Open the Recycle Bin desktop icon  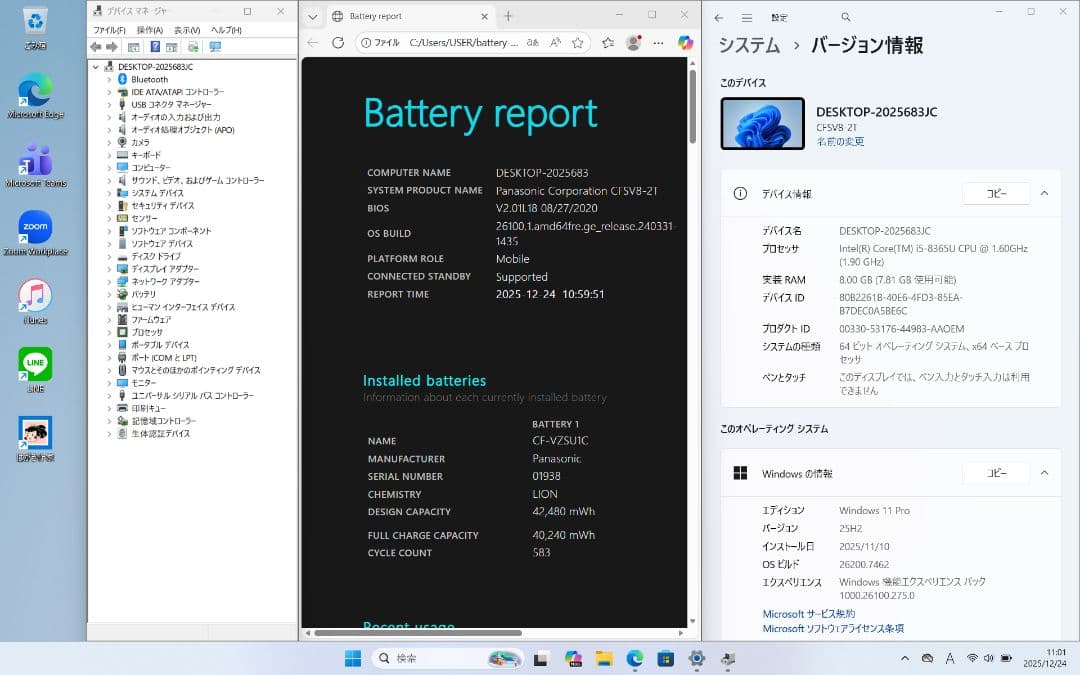coord(35,28)
